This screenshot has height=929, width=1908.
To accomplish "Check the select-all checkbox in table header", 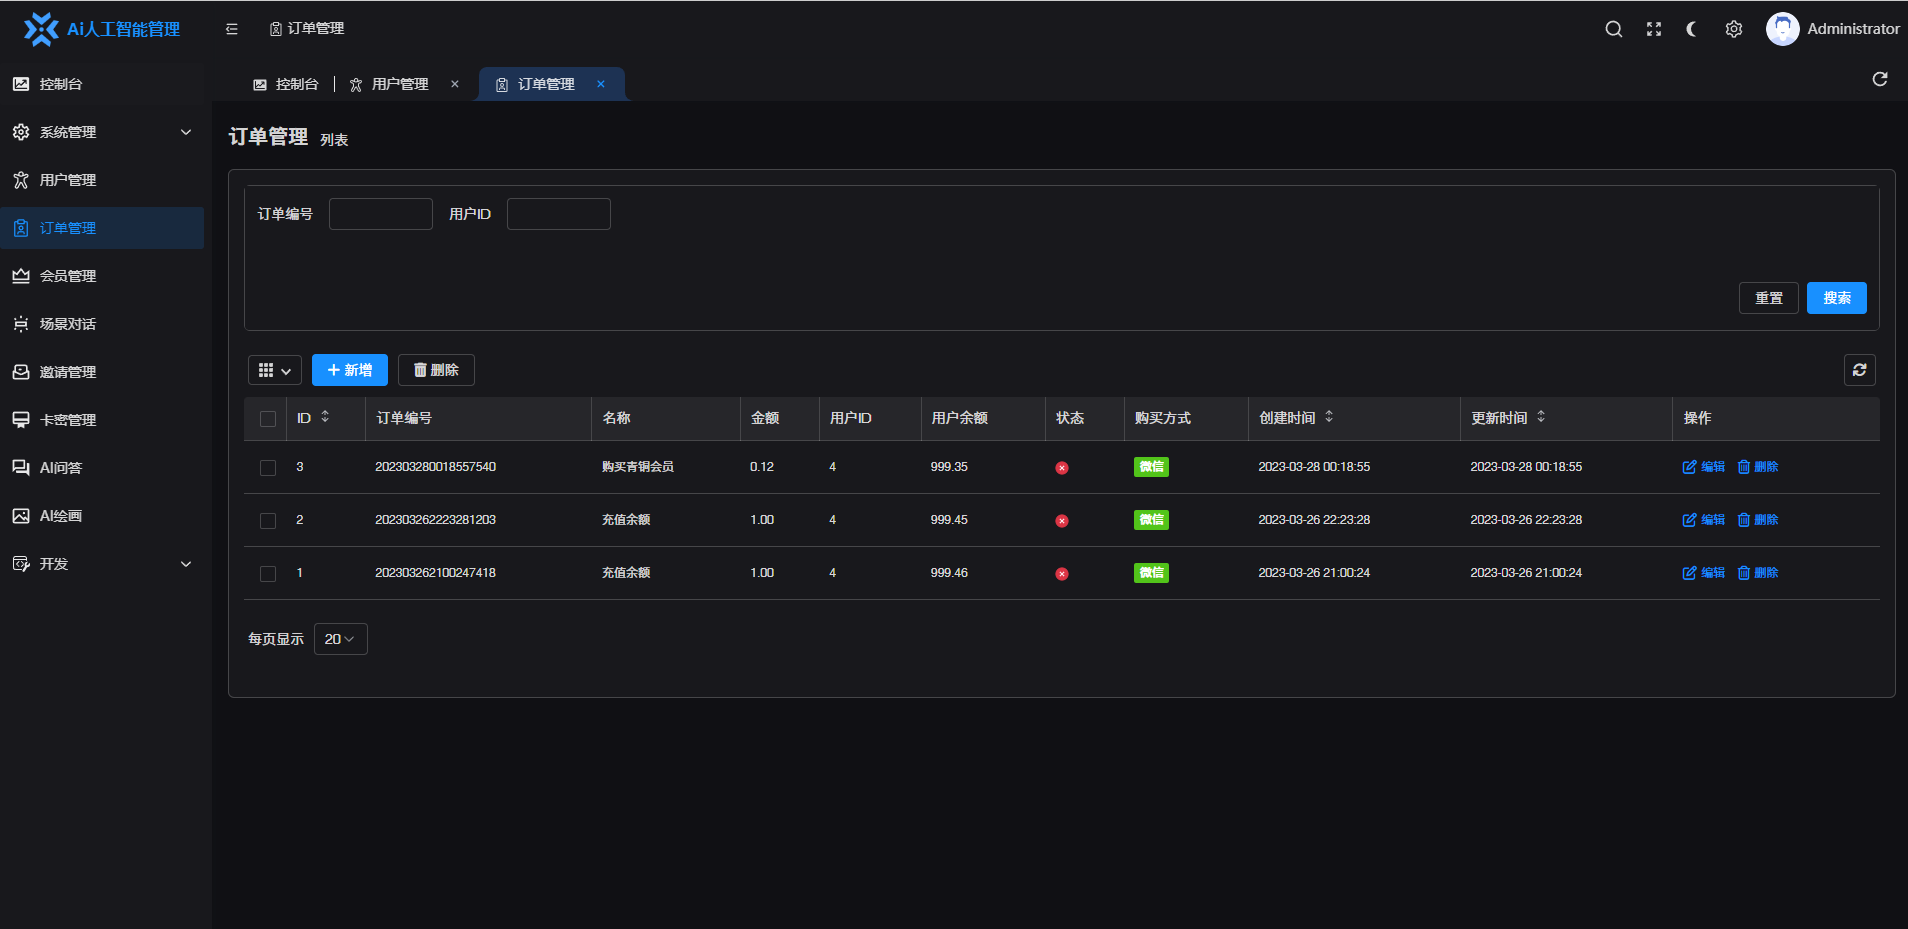I will [x=268, y=419].
